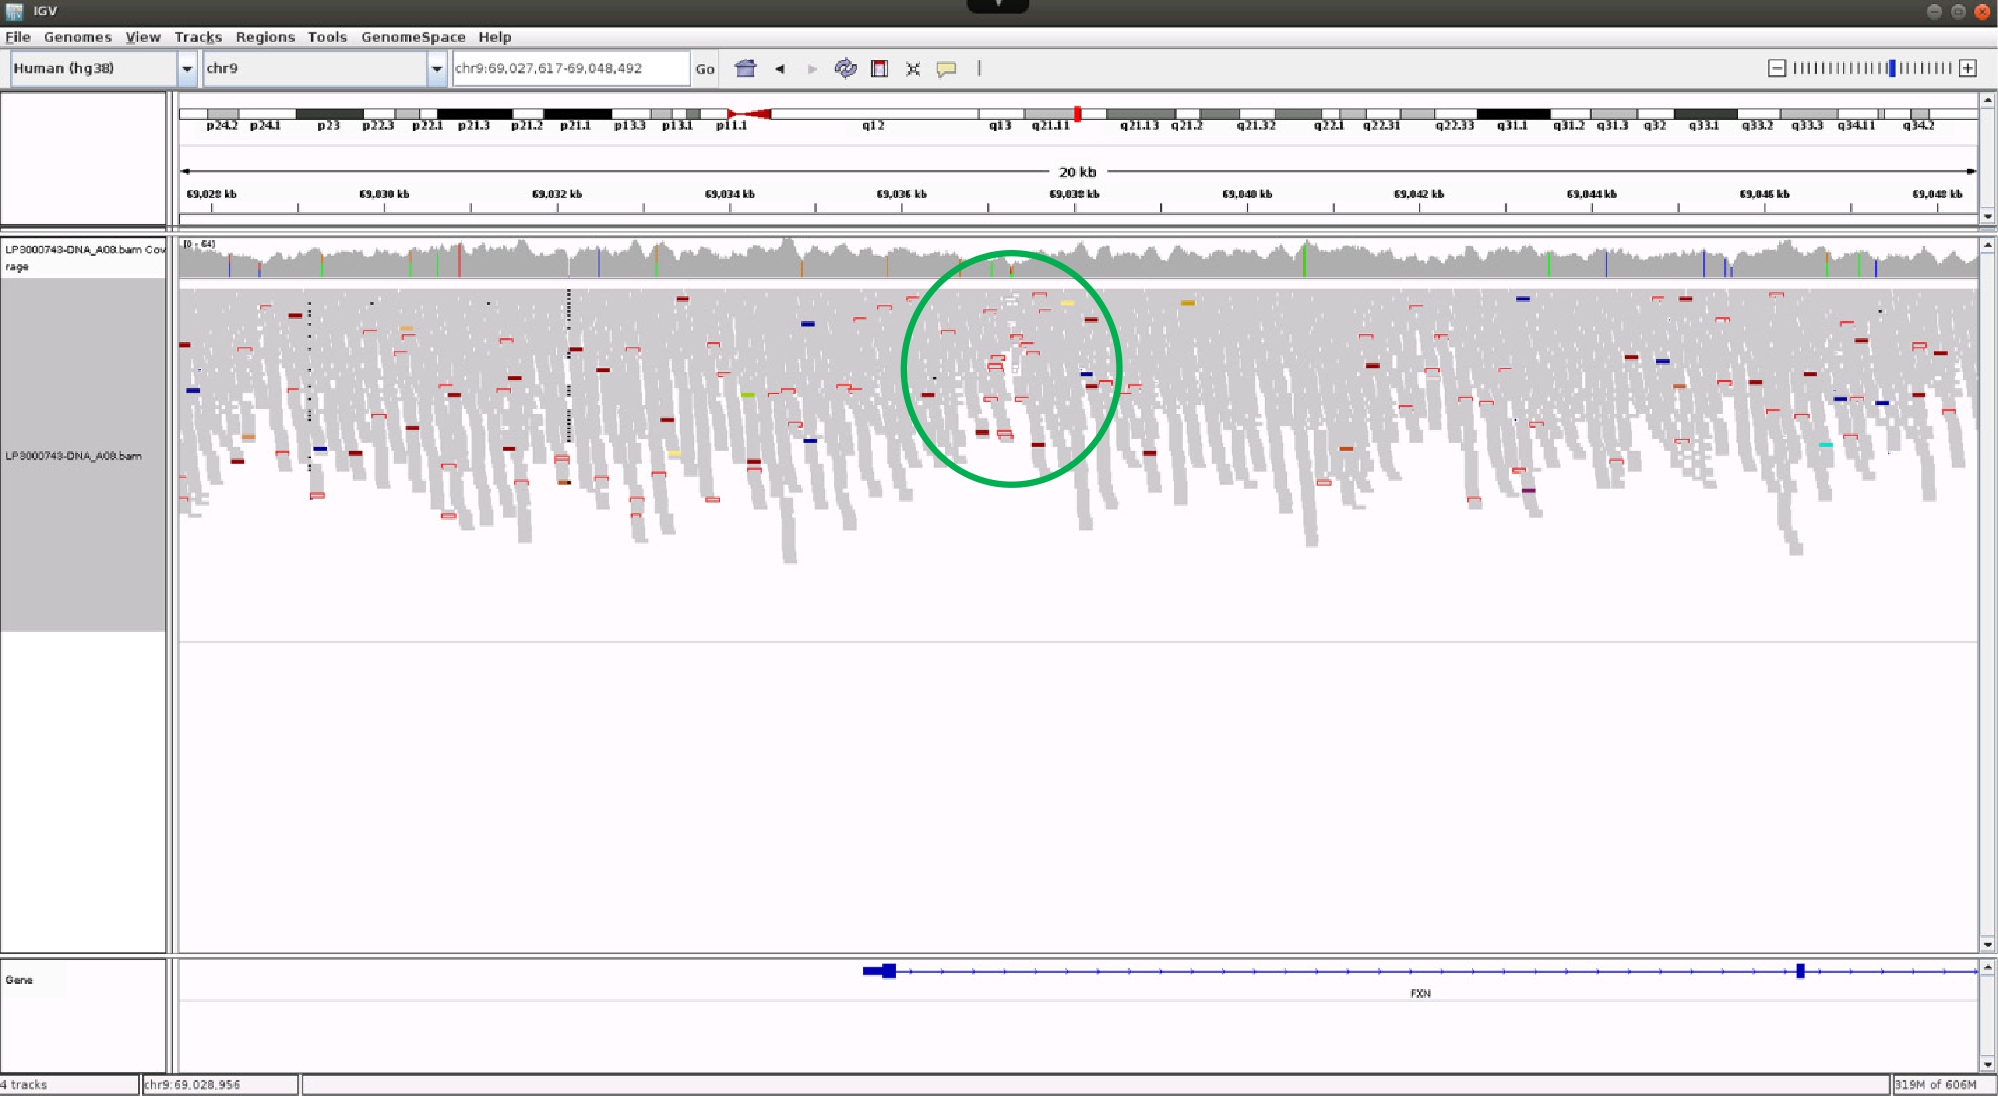The image size is (1998, 1096).
Task: Open the Human (hg38) genome dropdown
Action: pyautogui.click(x=187, y=69)
